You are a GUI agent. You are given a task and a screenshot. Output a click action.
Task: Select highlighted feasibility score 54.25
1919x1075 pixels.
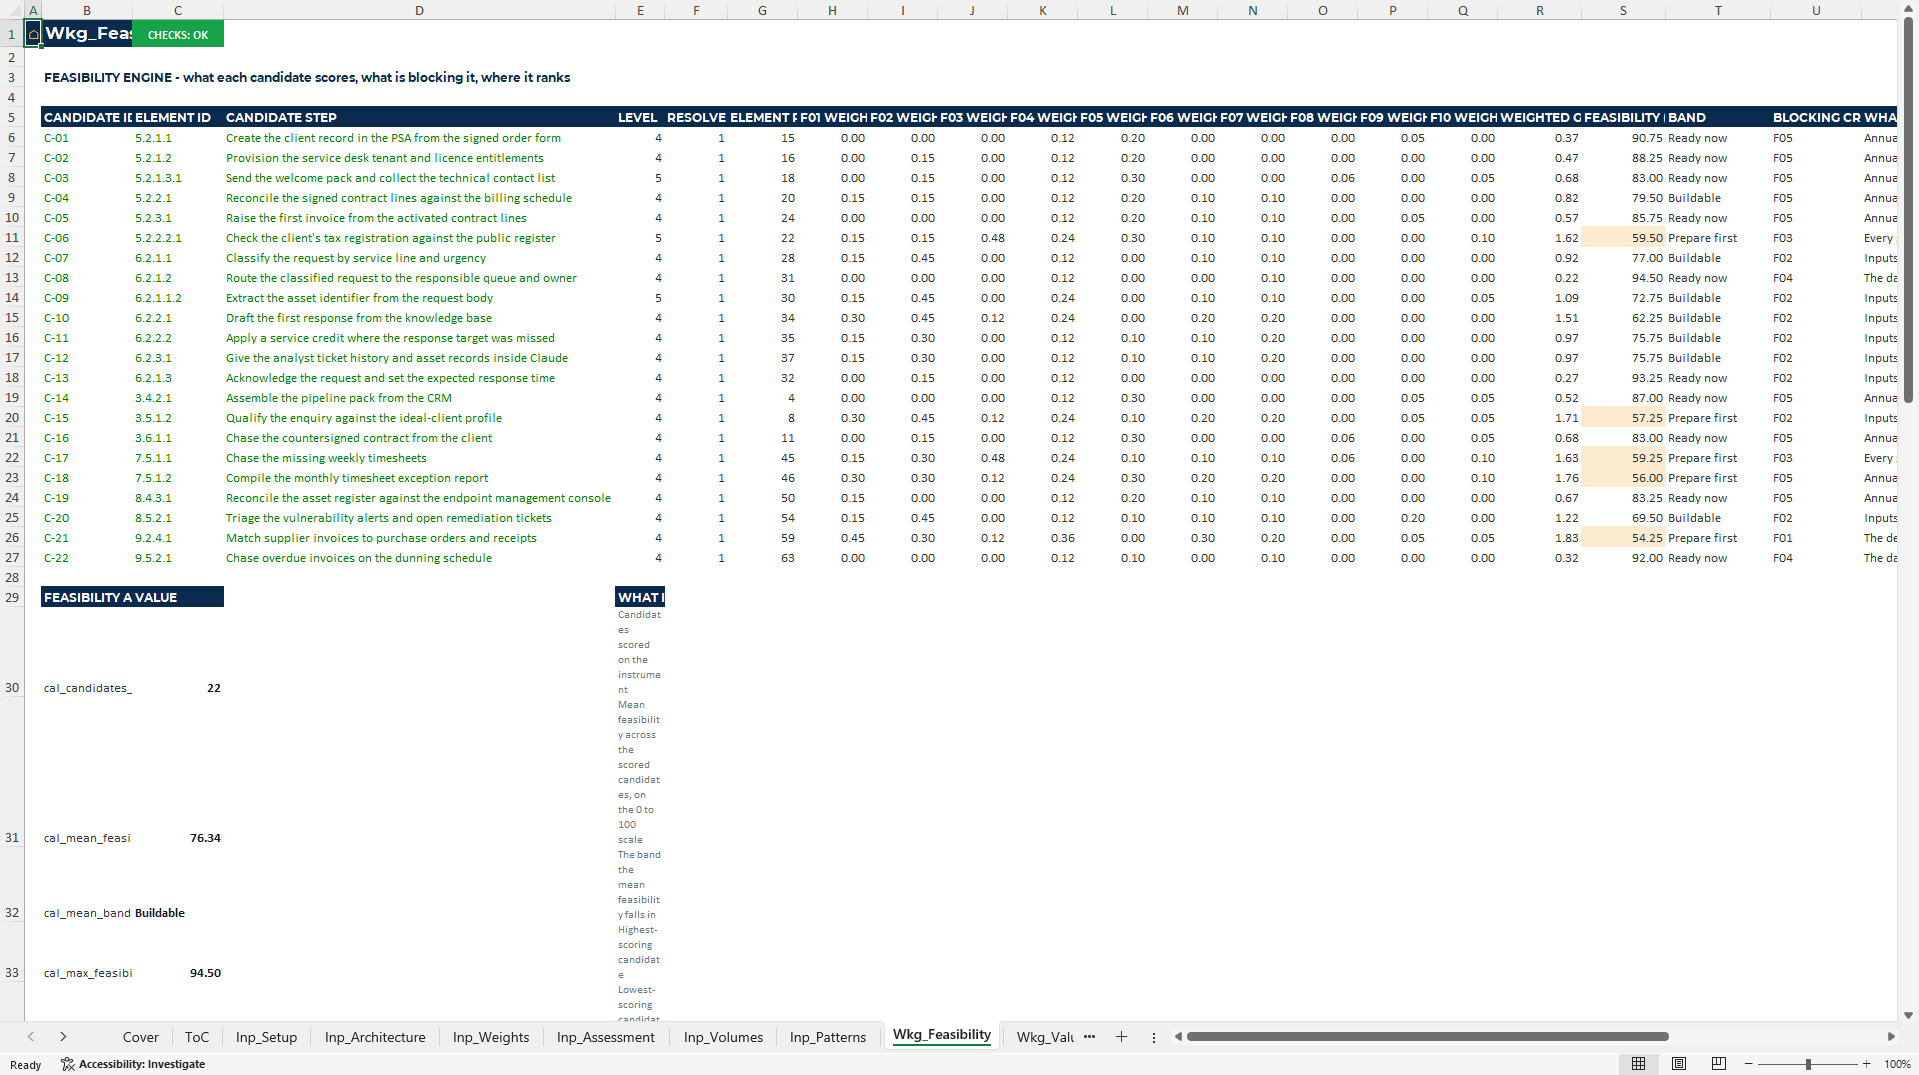pyautogui.click(x=1622, y=538)
